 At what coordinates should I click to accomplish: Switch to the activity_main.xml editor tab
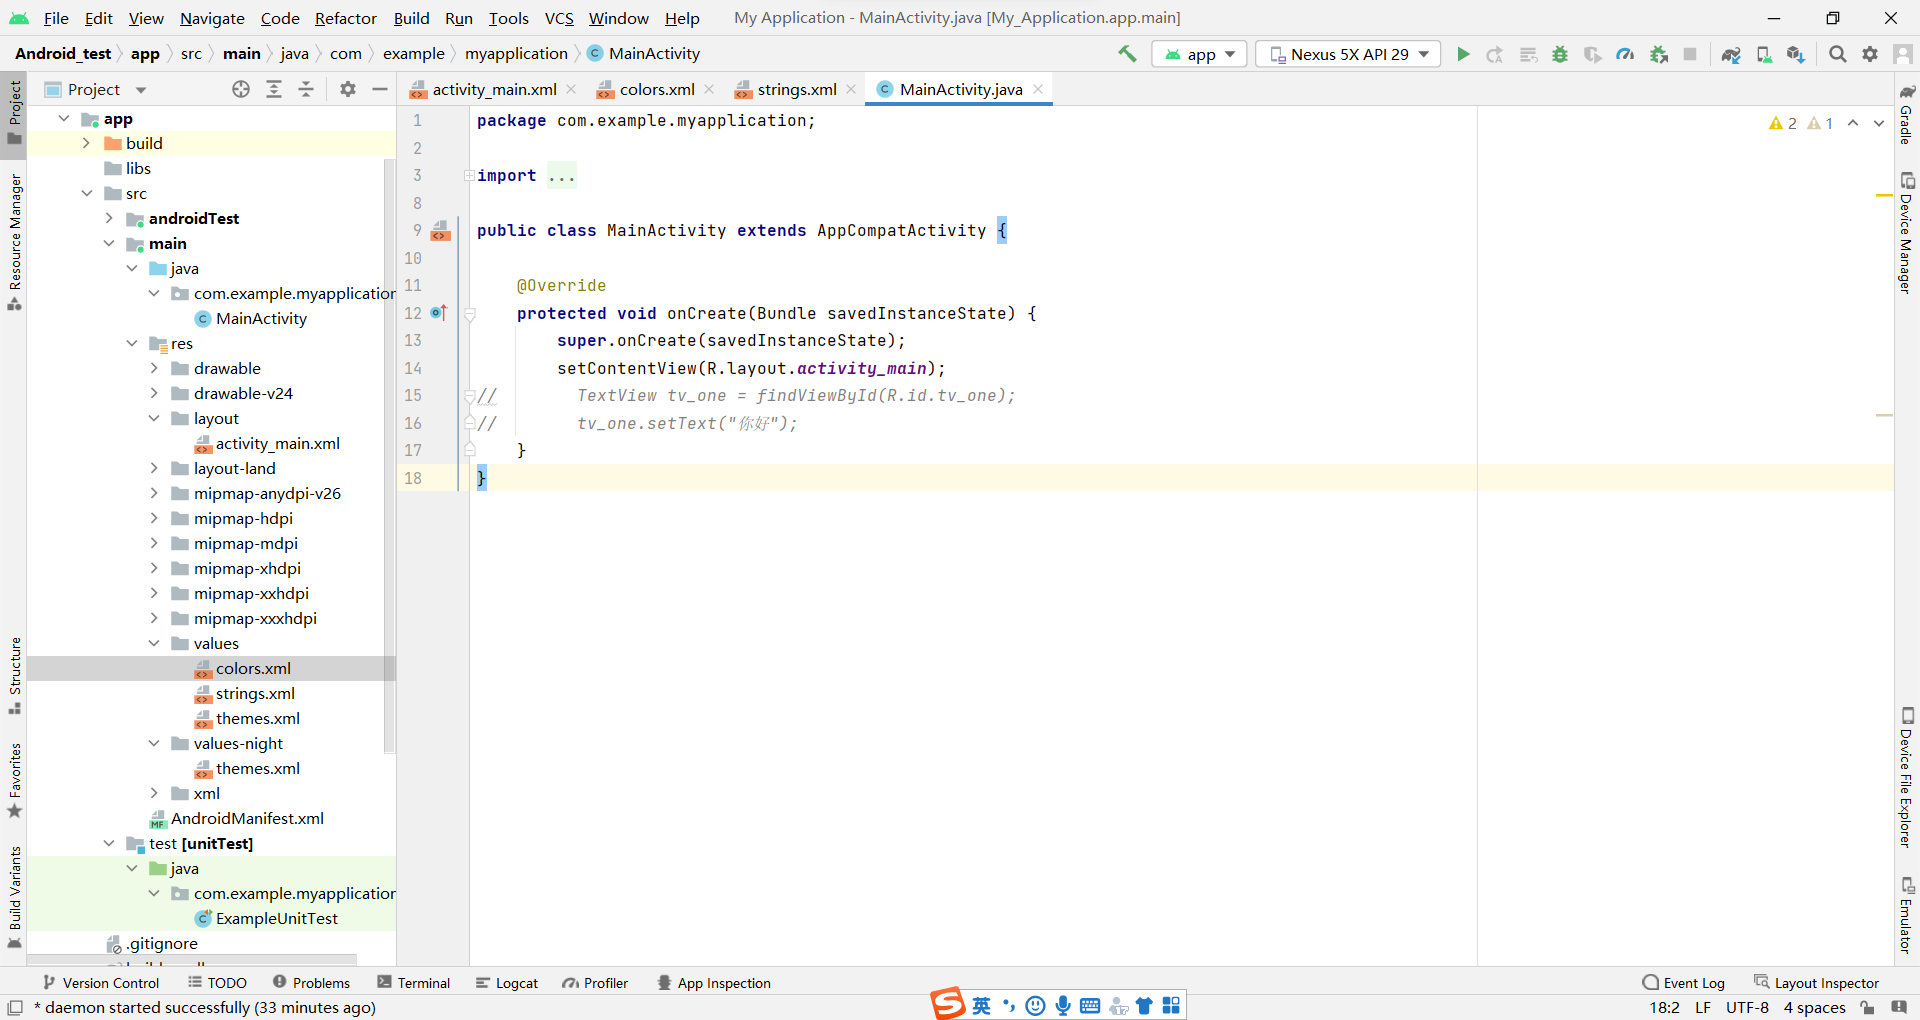tap(492, 89)
